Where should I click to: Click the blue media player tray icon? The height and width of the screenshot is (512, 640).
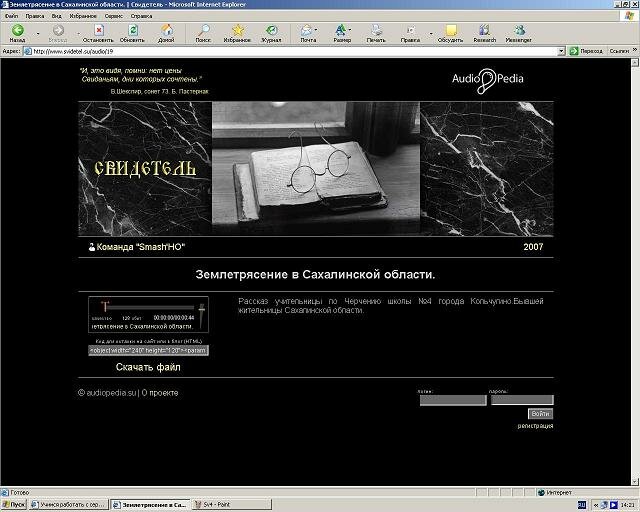(x=613, y=505)
